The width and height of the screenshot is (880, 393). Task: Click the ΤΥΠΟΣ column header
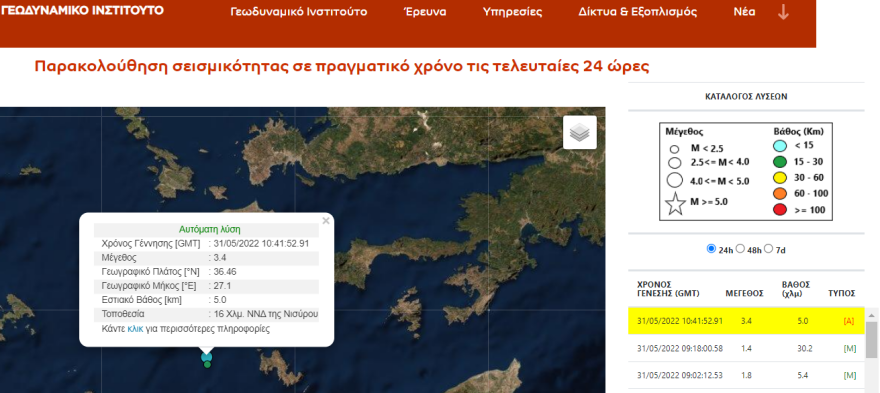pyautogui.click(x=842, y=293)
